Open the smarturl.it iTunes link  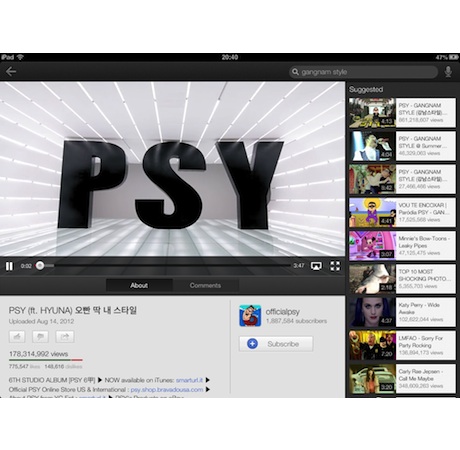[x=189, y=380]
